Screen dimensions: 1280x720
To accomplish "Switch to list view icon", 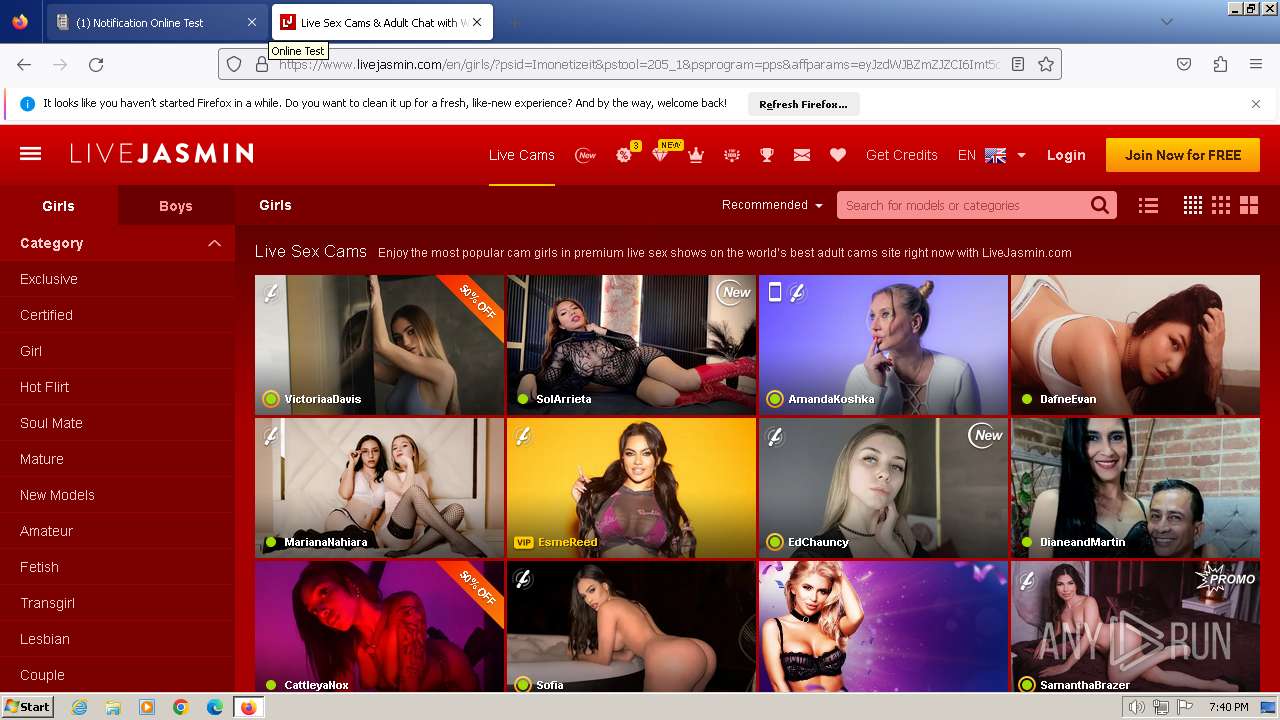I will click(1148, 205).
